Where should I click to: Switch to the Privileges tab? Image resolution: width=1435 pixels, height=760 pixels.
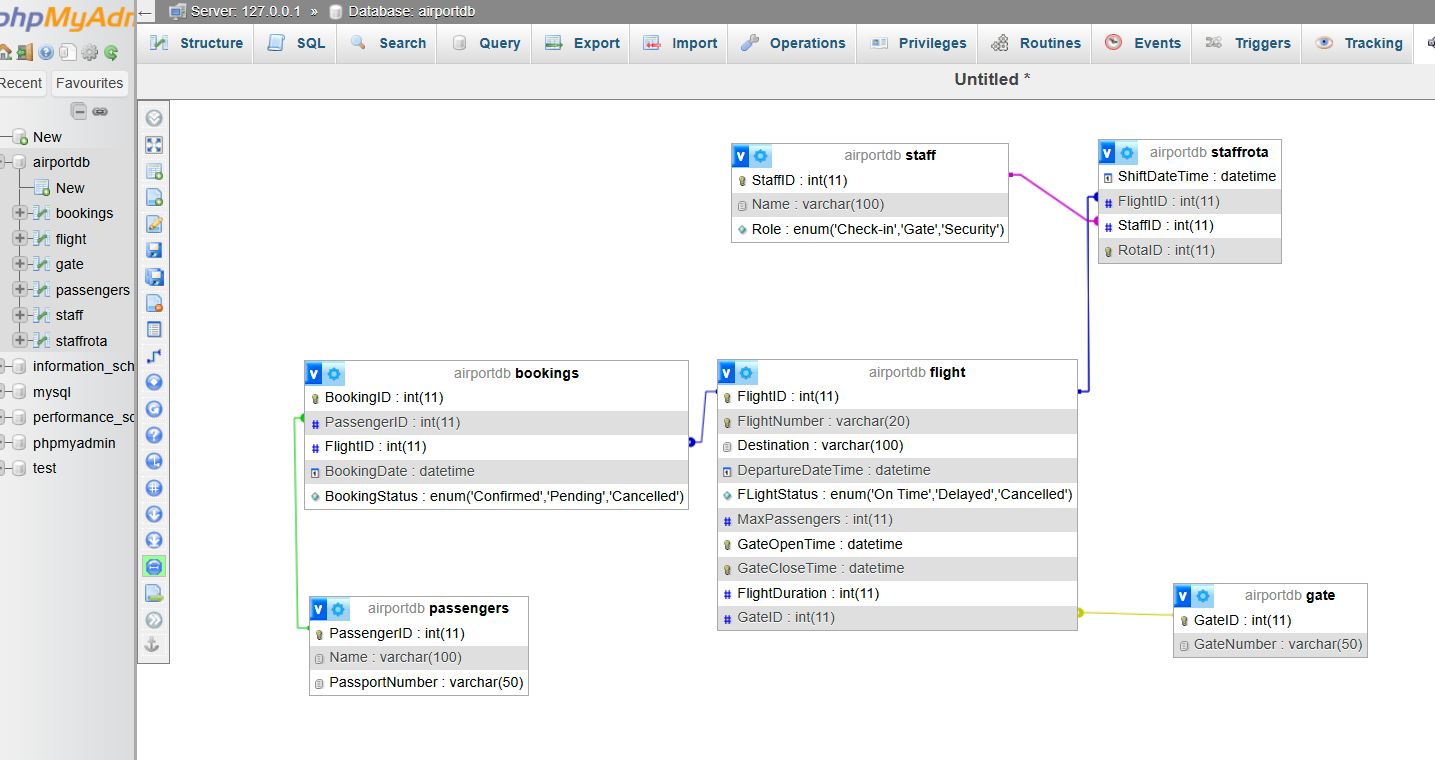(918, 43)
